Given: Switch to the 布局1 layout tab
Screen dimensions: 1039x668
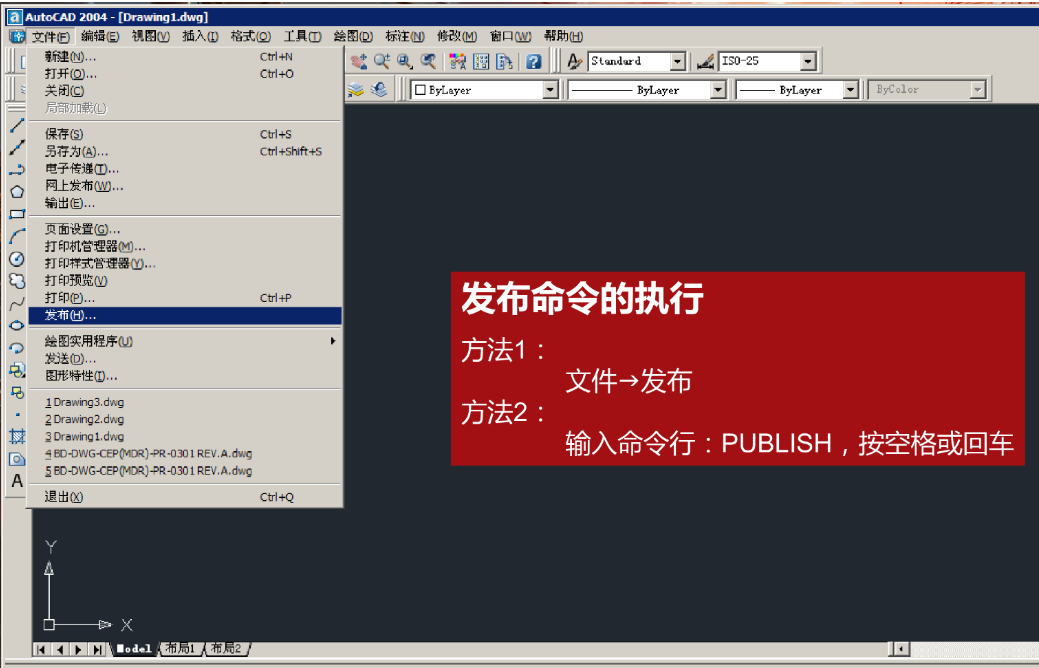Looking at the screenshot, I should click(180, 649).
